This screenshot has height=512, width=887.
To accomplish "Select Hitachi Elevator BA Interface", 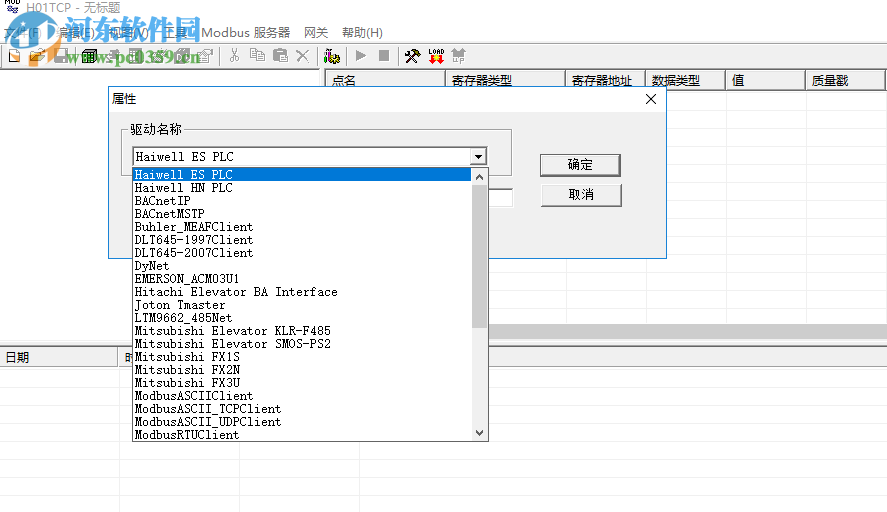I will 302,292.
